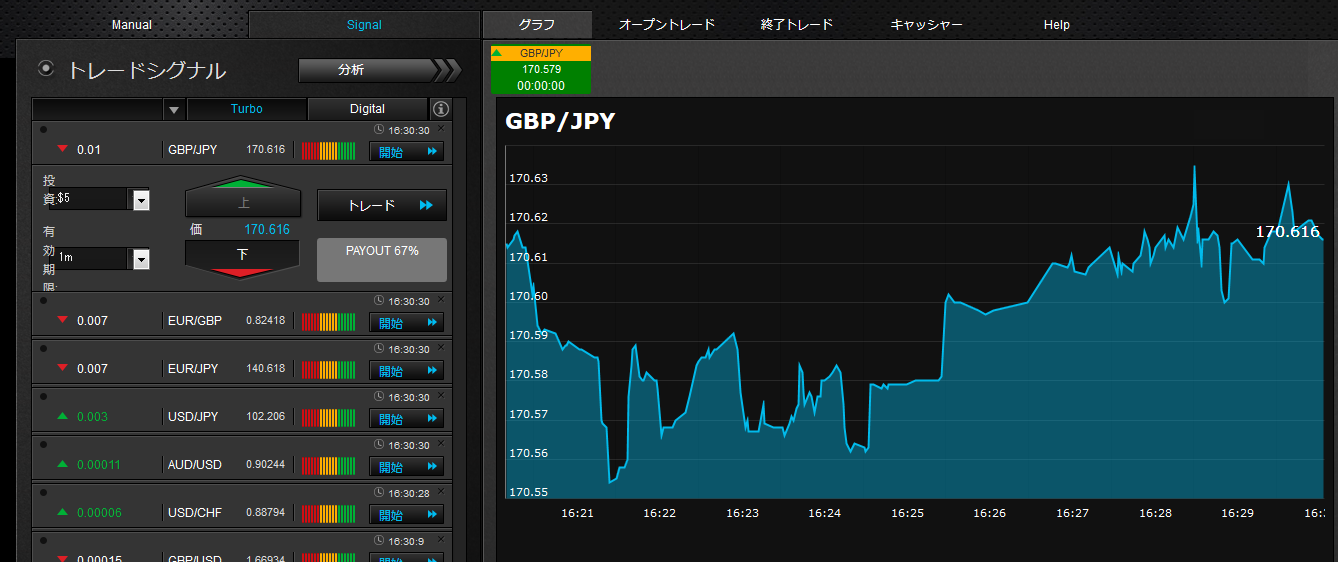1338x562 pixels.
Task: Click the clock icon in GBP/JPY row
Action: point(379,130)
